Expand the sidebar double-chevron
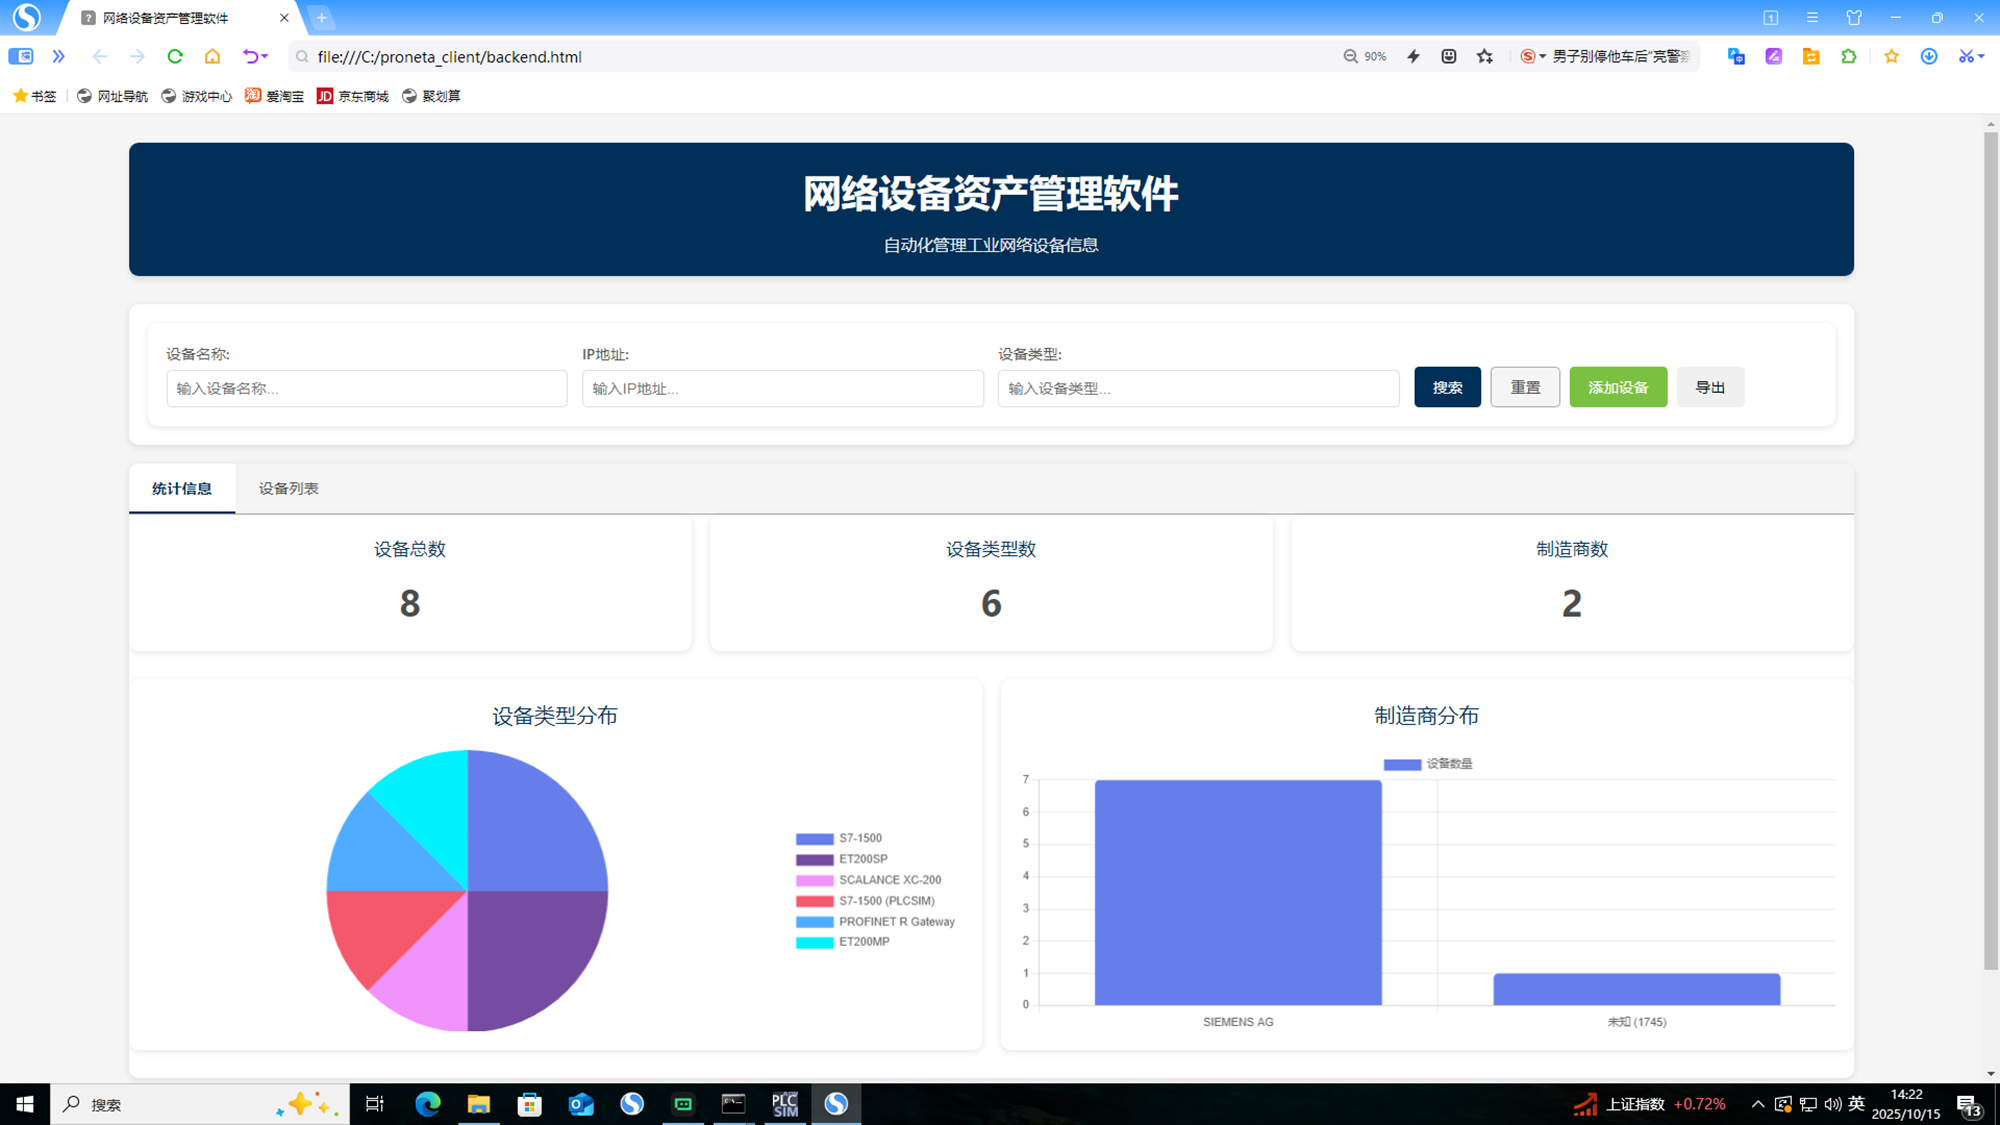Screen dimensions: 2000x1125 [x=59, y=57]
